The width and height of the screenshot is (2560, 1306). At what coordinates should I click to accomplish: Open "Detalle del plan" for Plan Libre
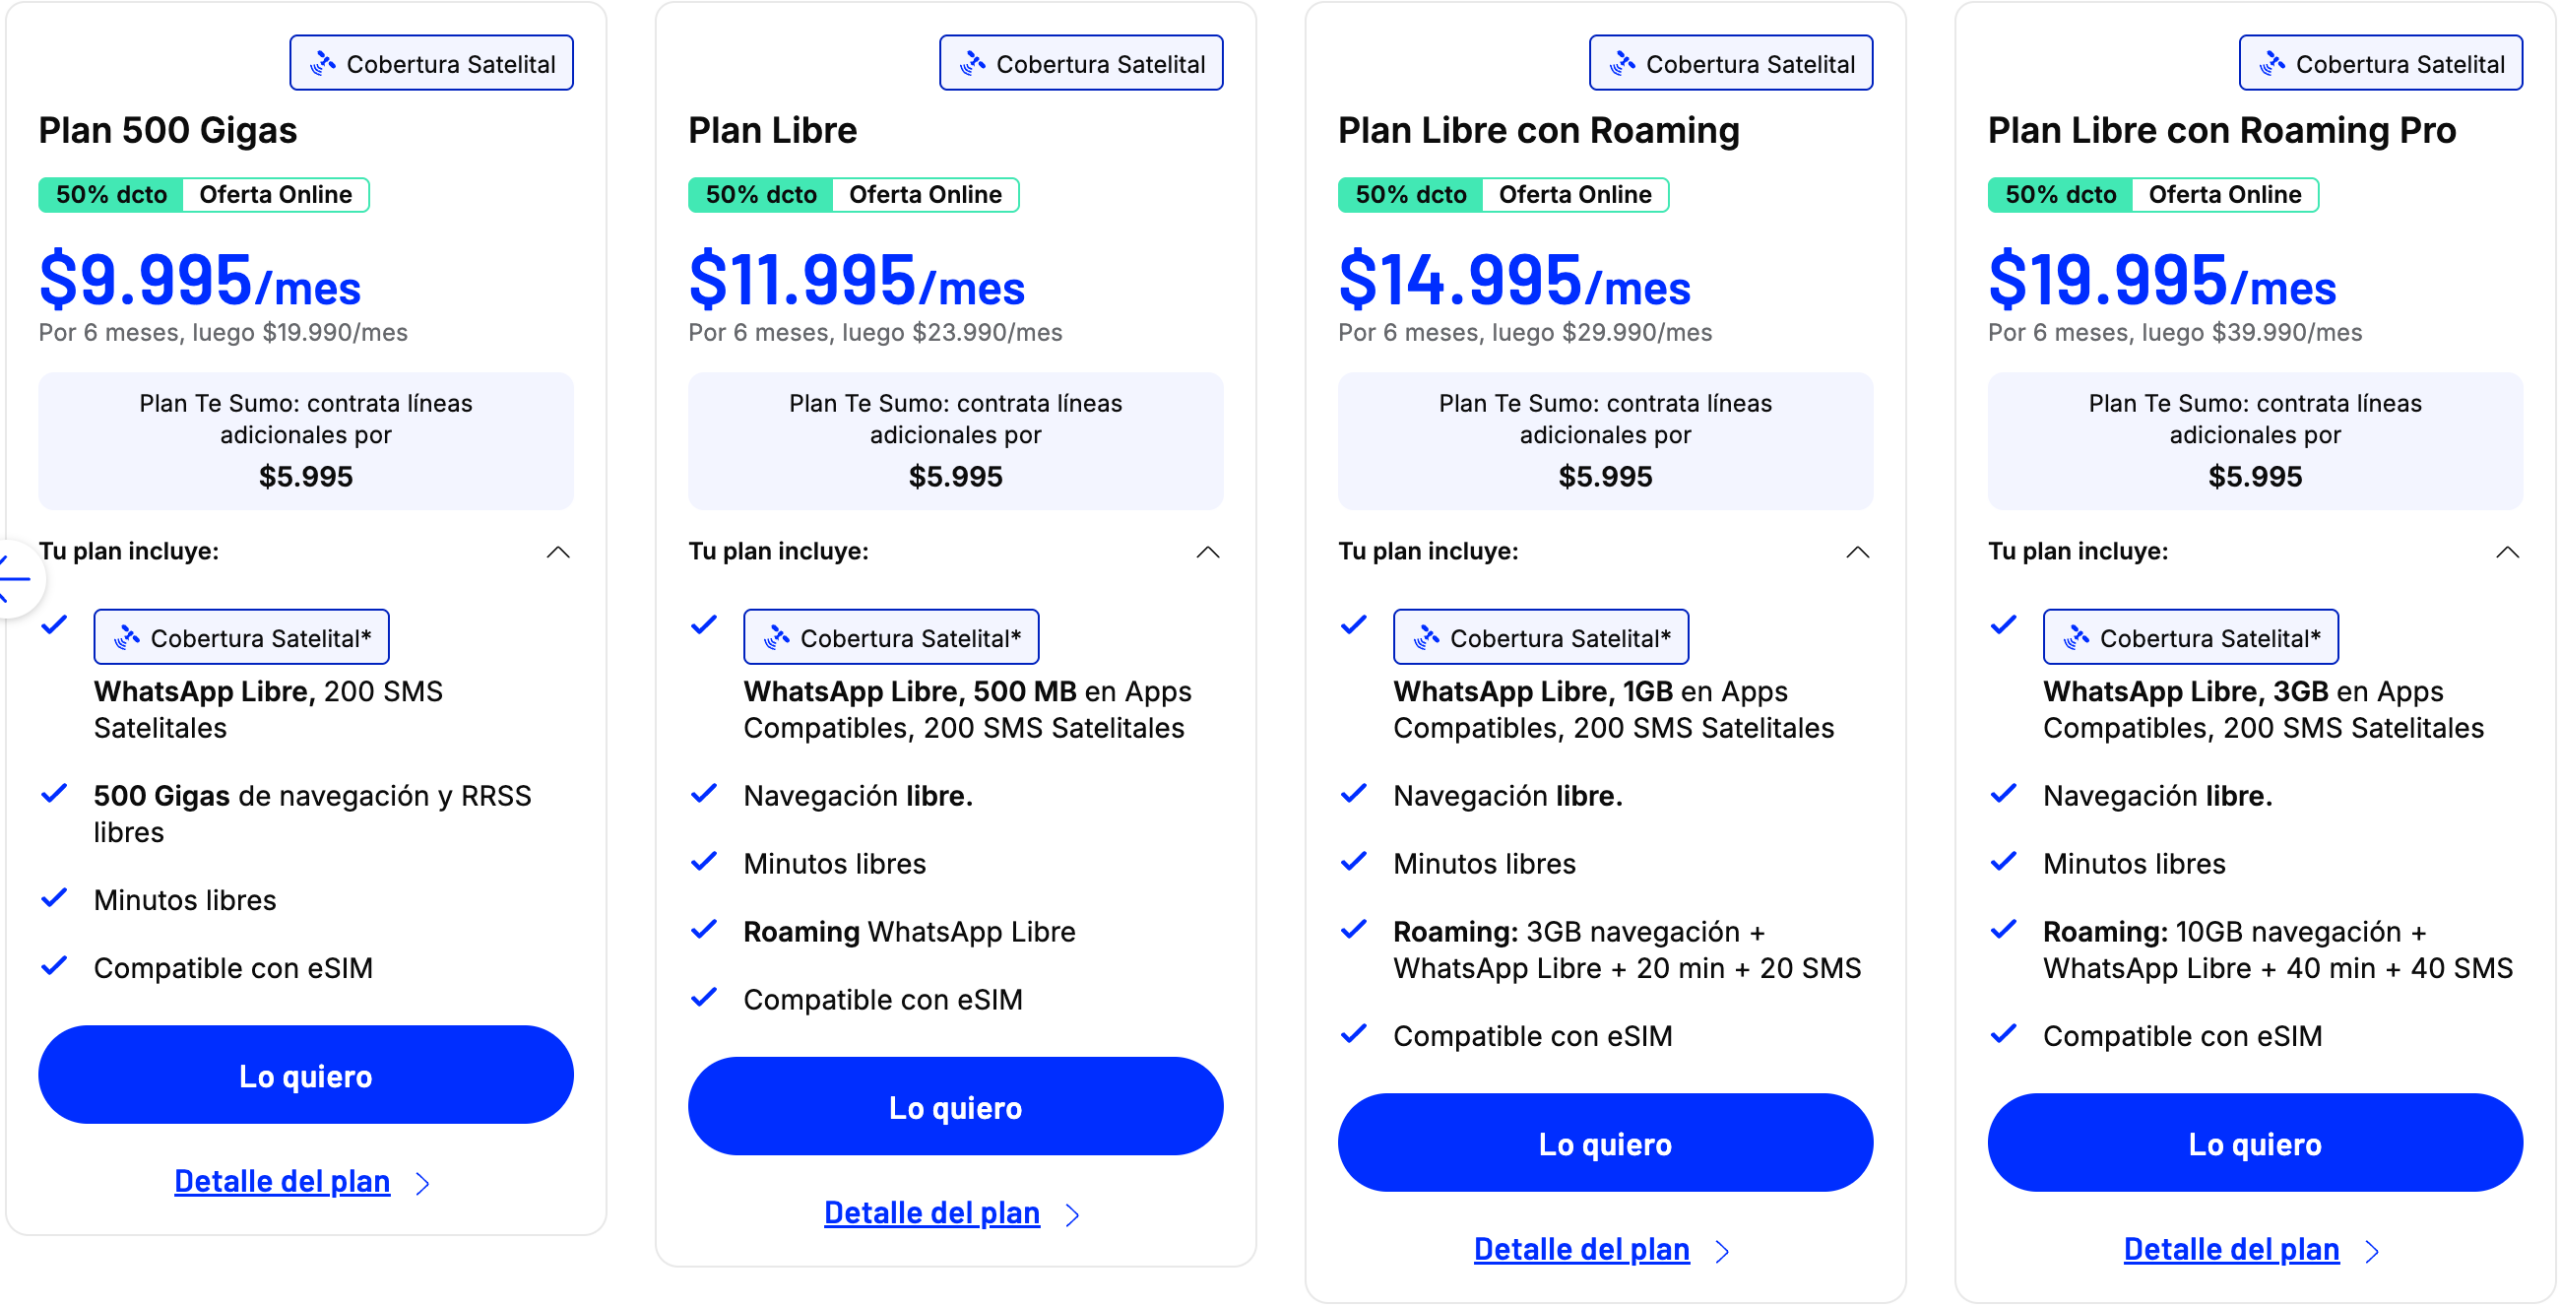tap(931, 1213)
